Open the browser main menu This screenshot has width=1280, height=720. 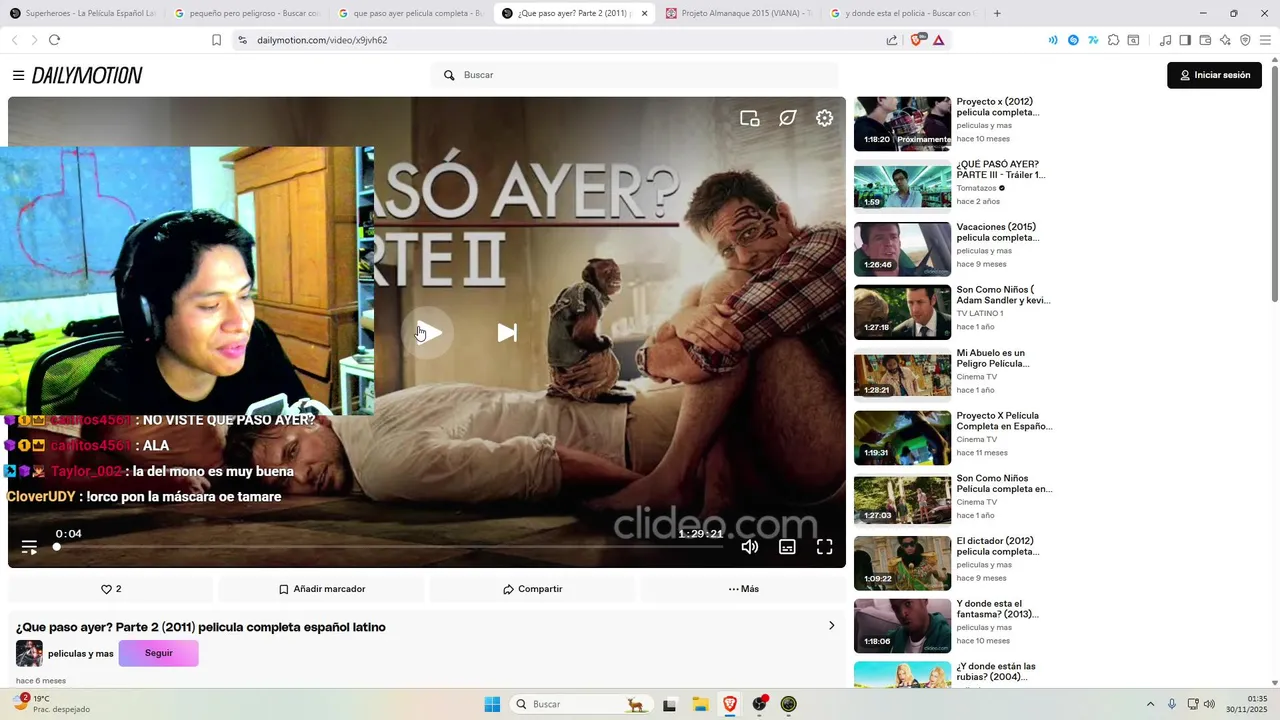(1265, 40)
